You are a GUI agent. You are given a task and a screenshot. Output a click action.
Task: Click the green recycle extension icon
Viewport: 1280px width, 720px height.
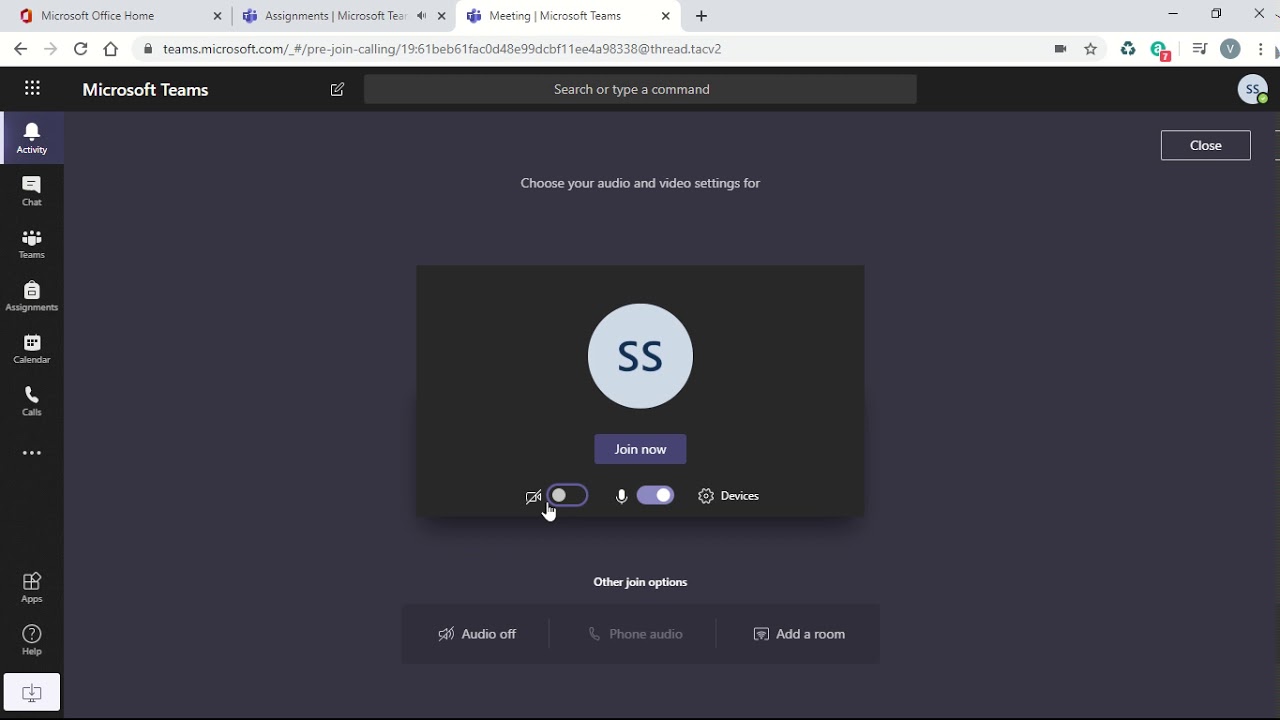click(x=1128, y=49)
